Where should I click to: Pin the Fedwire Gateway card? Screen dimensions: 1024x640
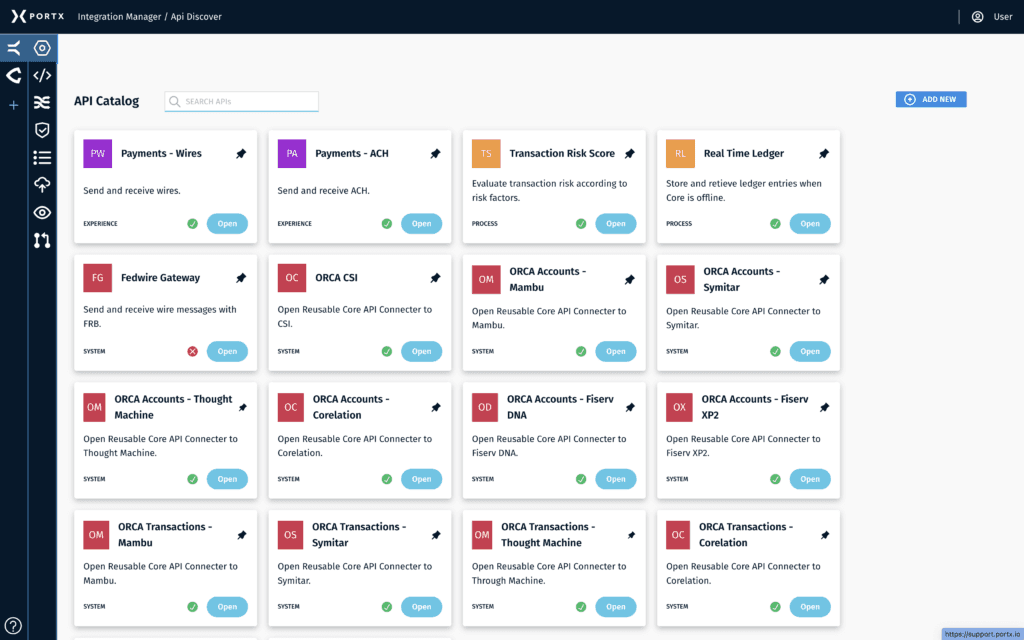click(241, 278)
